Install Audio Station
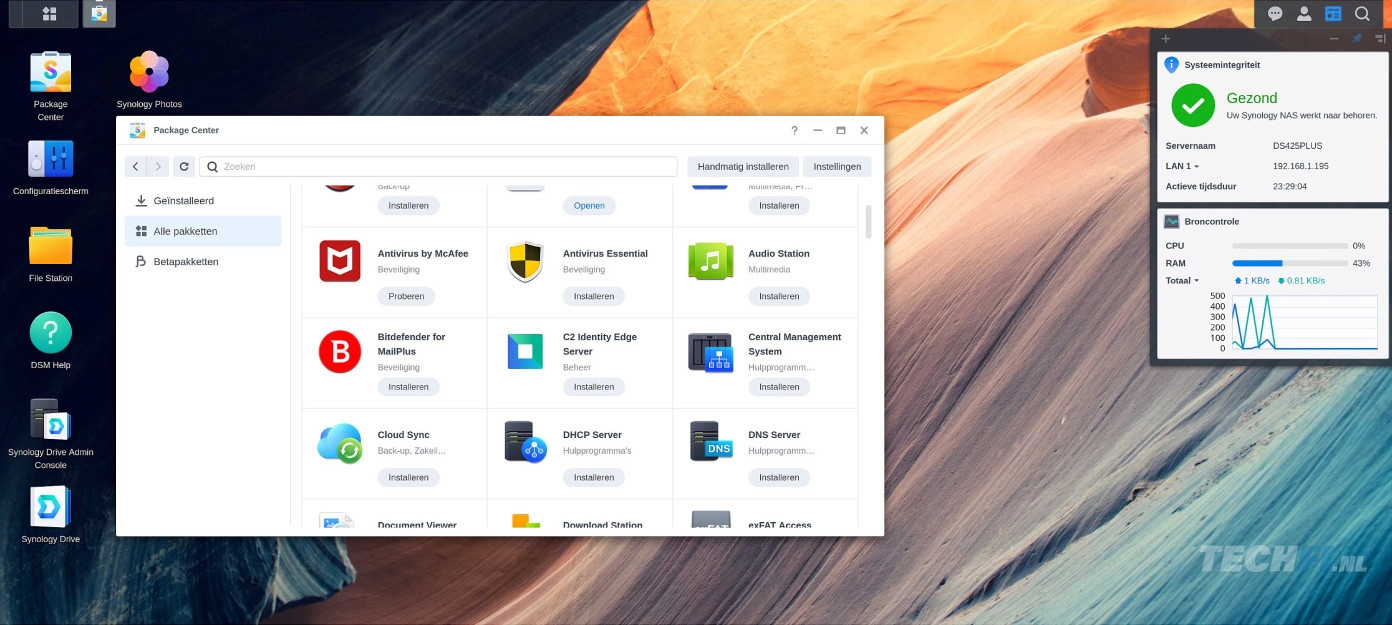The height and width of the screenshot is (625, 1392). click(x=779, y=296)
